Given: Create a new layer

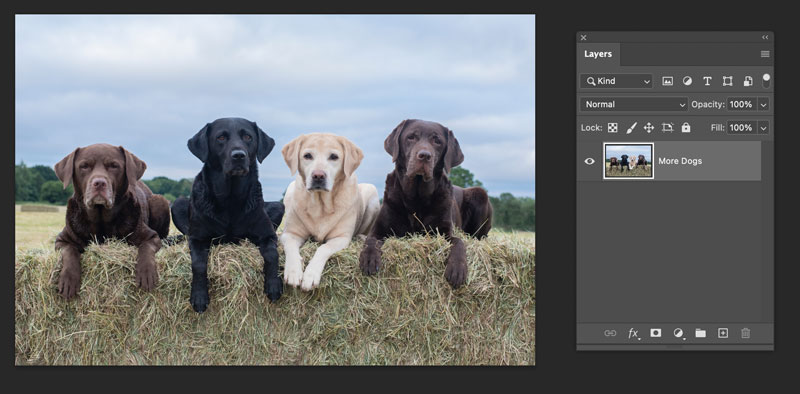Looking at the screenshot, I should click(723, 333).
